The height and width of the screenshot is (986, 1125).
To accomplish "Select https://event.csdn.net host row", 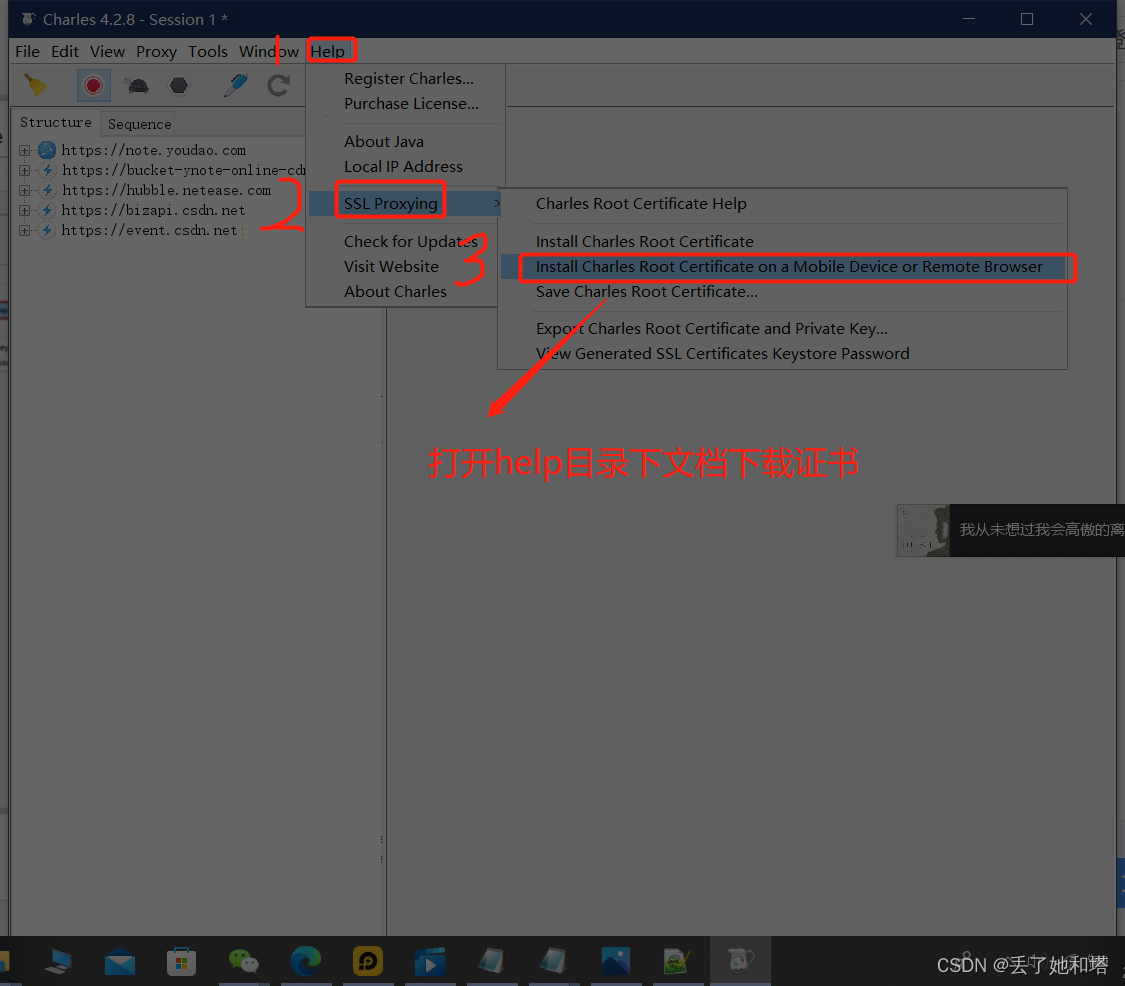I will pyautogui.click(x=149, y=230).
